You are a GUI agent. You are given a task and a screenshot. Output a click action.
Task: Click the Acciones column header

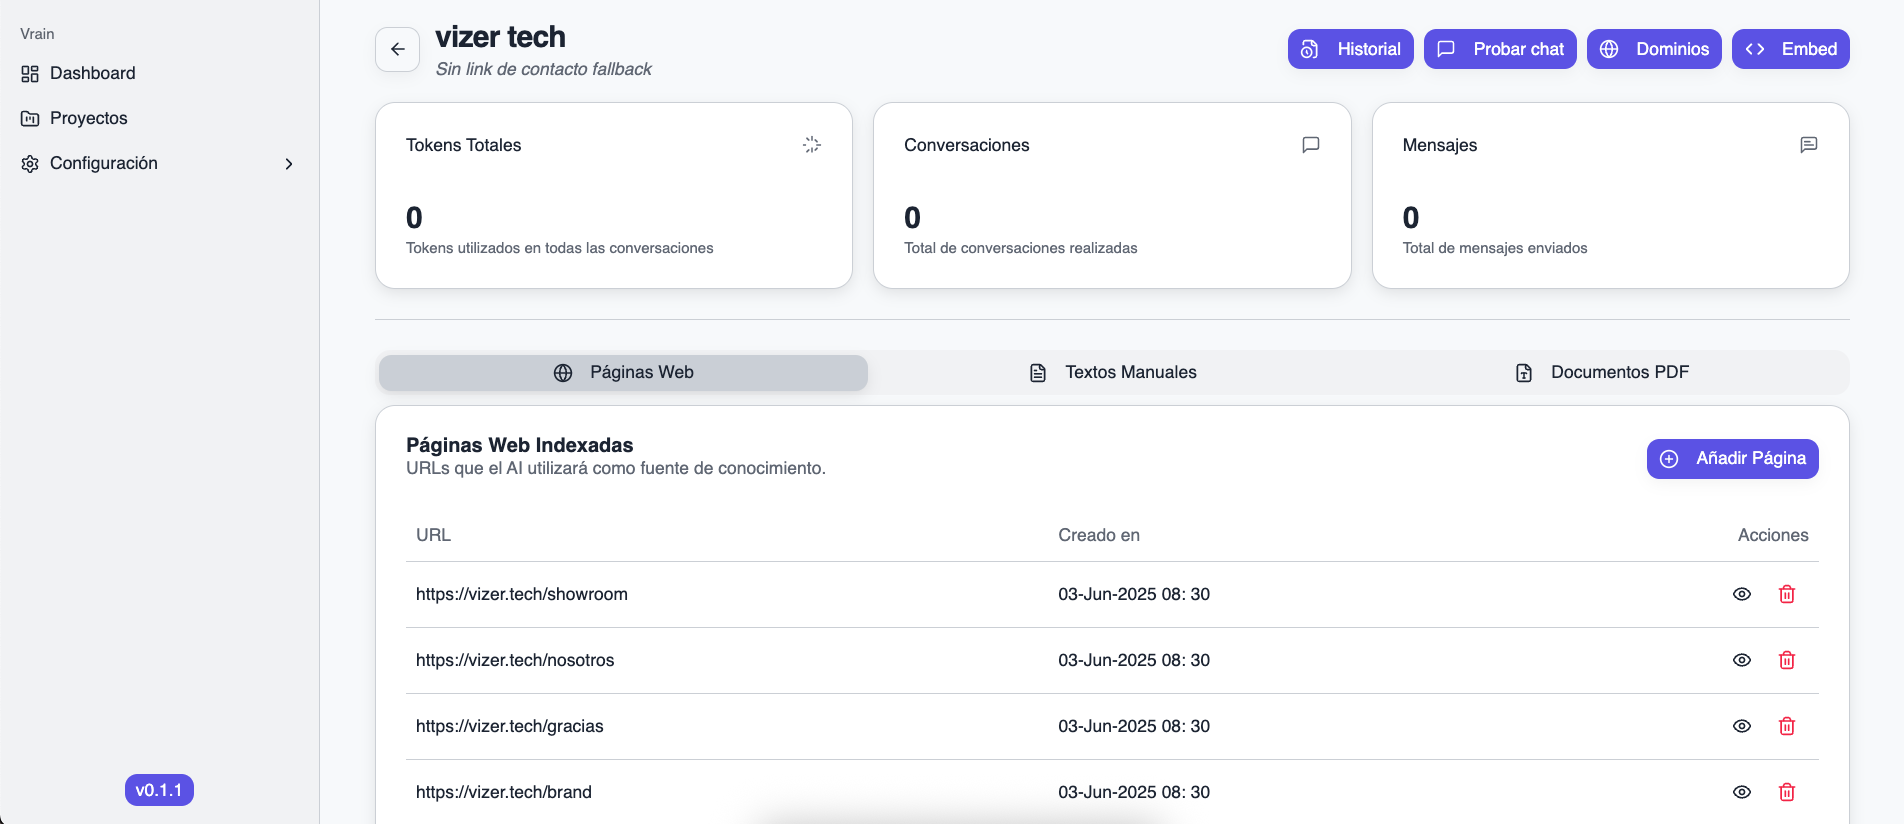click(x=1773, y=535)
